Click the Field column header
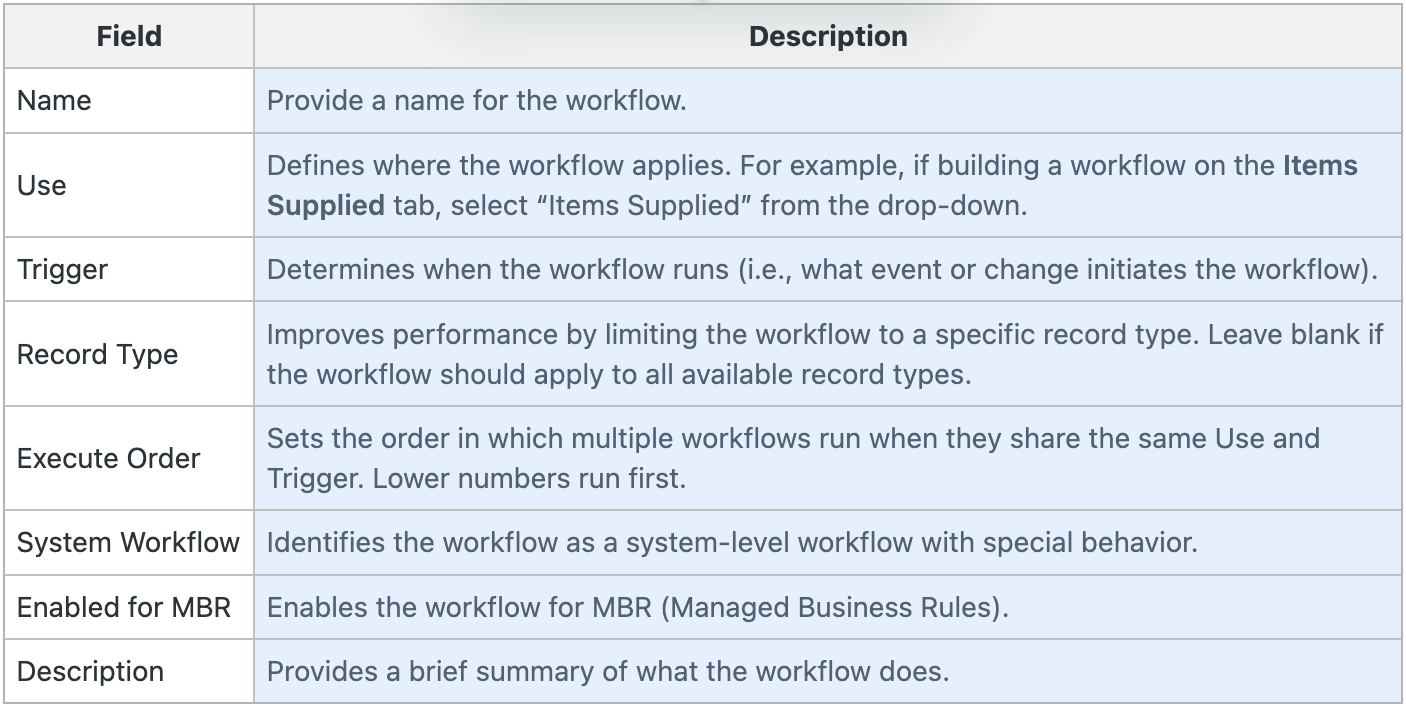Image resolution: width=1406 pixels, height=710 pixels. click(x=129, y=37)
